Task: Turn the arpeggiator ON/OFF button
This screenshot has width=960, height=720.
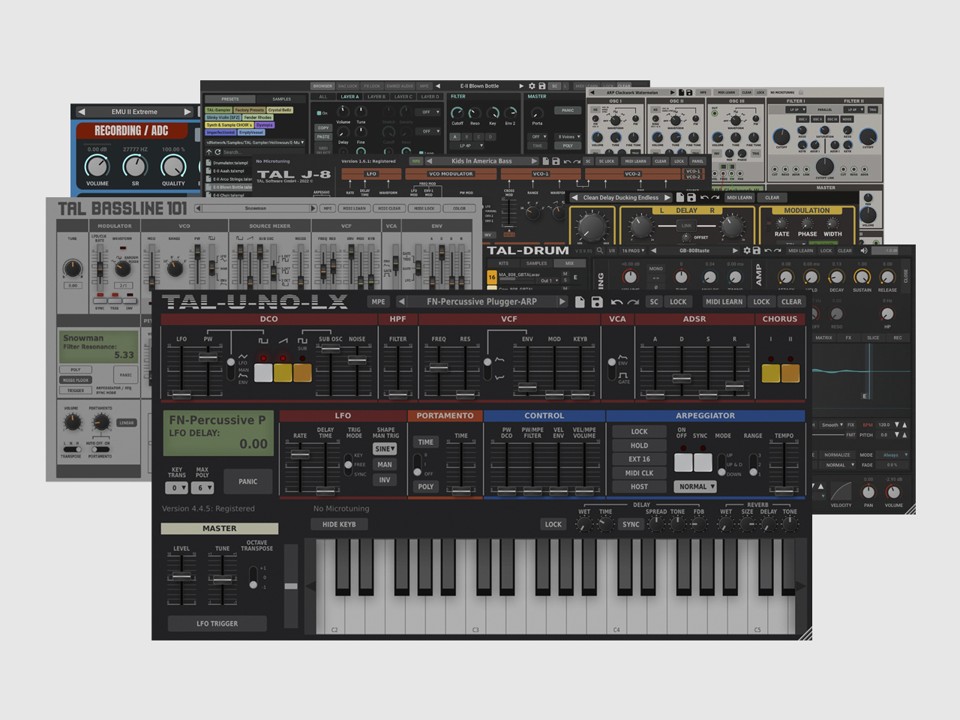Action: tap(683, 462)
